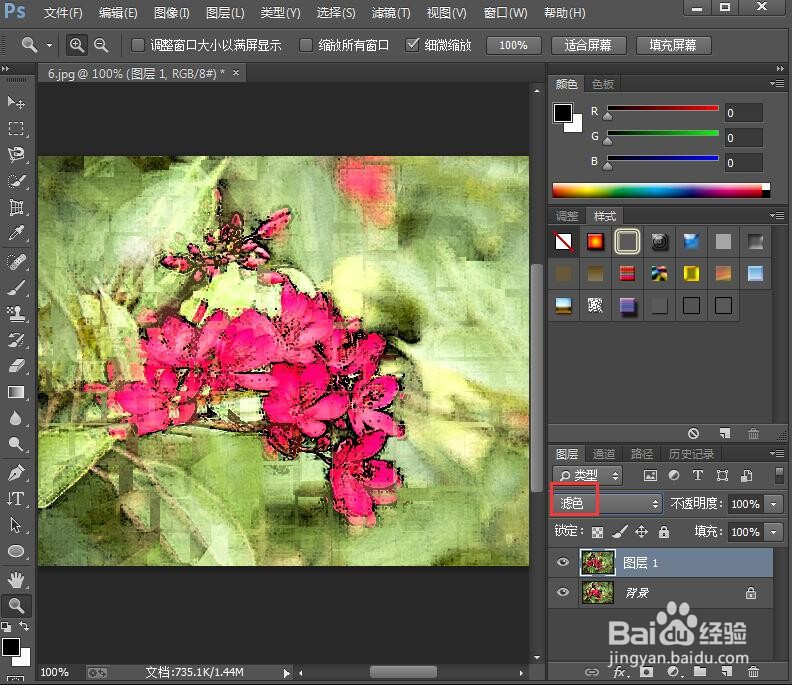The image size is (792, 685).
Task: Switch to the 历史记录 tab
Action: (691, 454)
